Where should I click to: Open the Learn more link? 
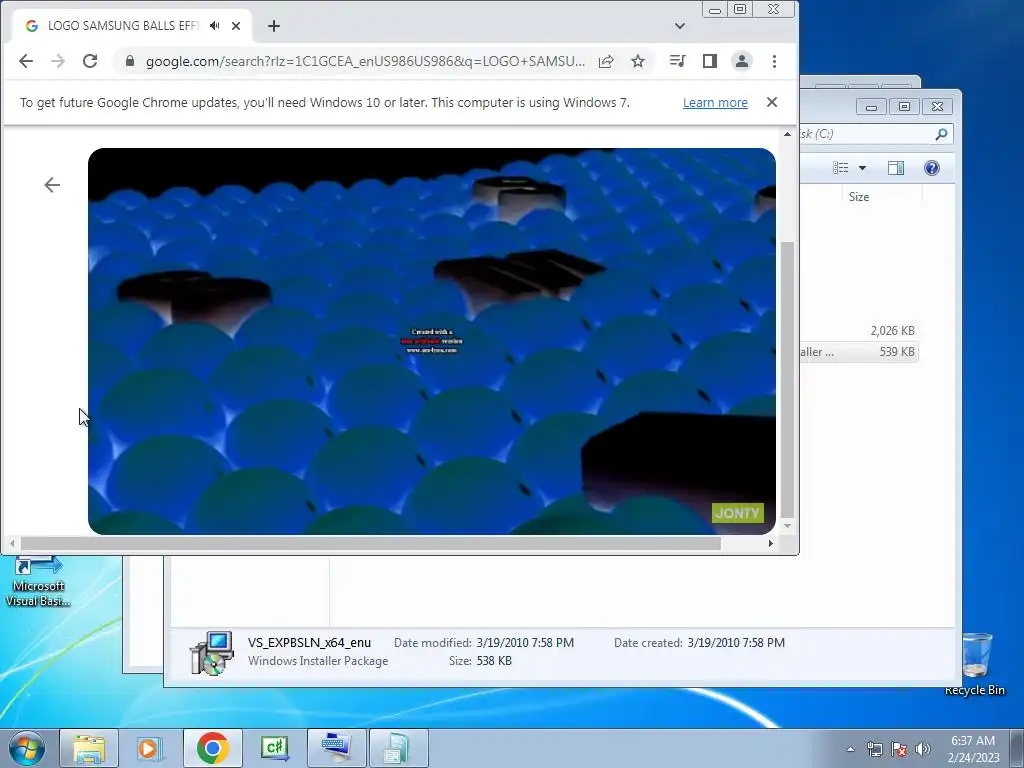coord(715,103)
